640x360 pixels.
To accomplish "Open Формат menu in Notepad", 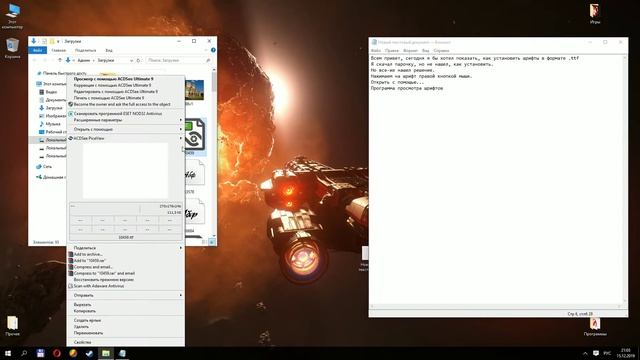I will 410,51.
